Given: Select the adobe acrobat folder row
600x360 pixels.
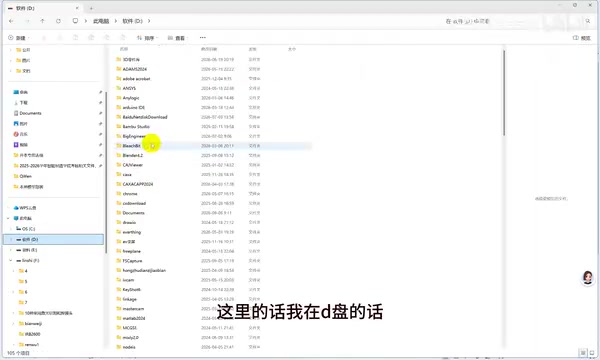Looking at the screenshot, I should click(213, 78).
